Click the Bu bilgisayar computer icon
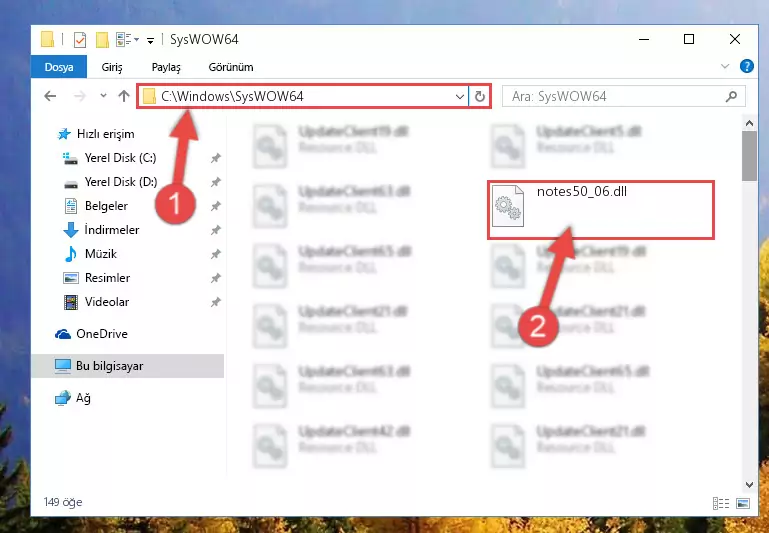 tap(63, 366)
